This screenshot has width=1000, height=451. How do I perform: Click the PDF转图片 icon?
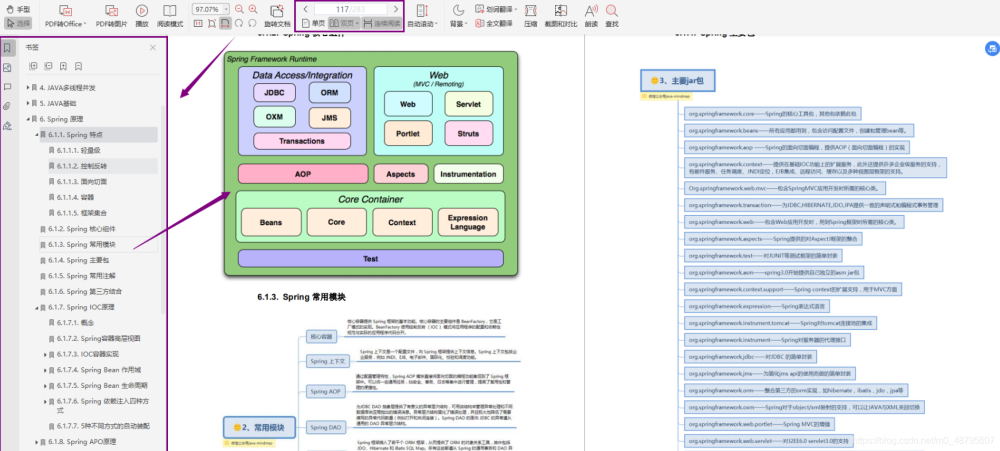[x=111, y=17]
